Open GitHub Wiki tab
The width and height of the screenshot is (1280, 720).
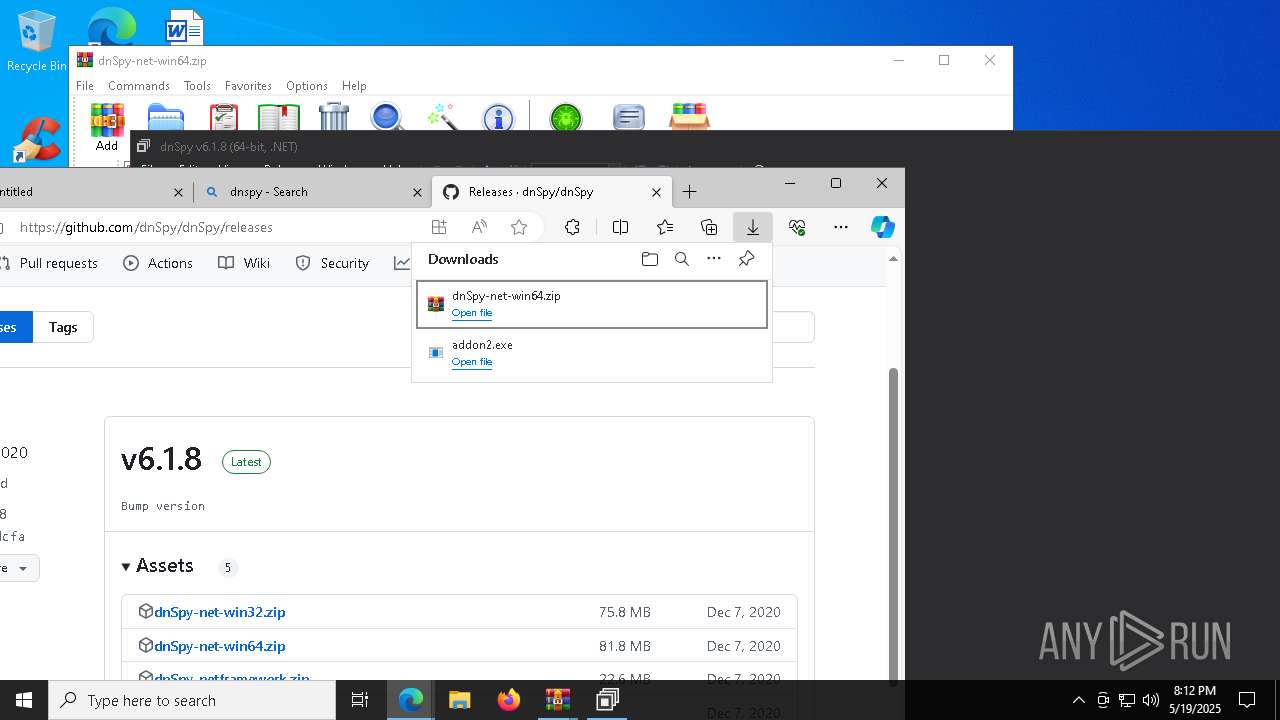coord(244,263)
